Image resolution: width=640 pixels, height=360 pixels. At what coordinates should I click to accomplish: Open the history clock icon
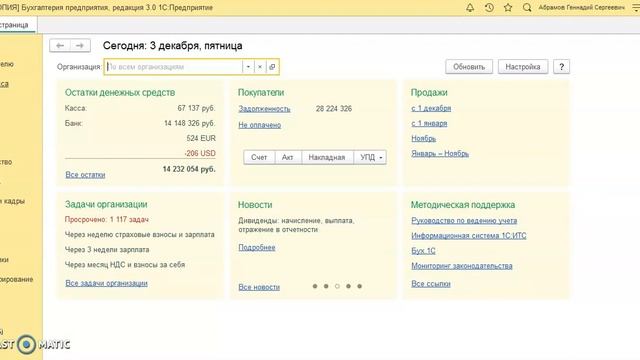click(x=489, y=7)
